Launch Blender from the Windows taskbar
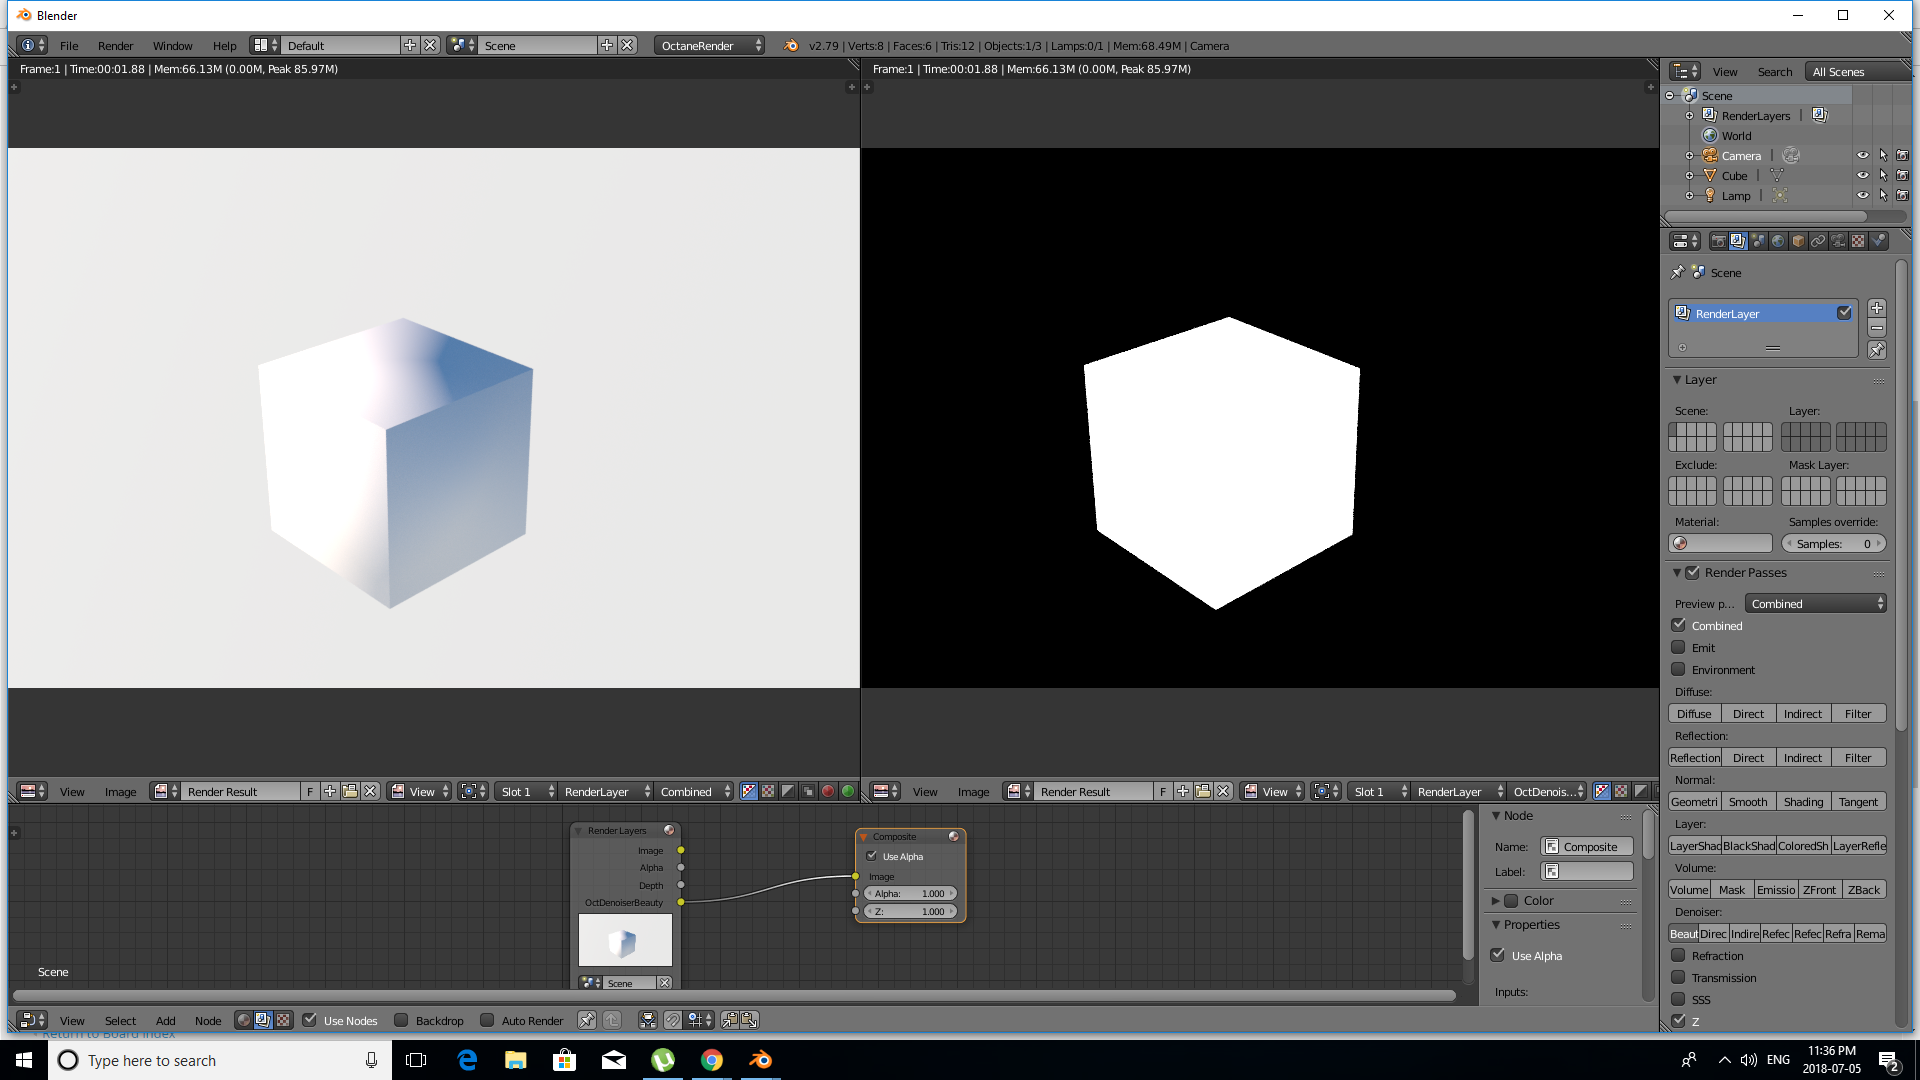The image size is (1920, 1080). tap(760, 1060)
